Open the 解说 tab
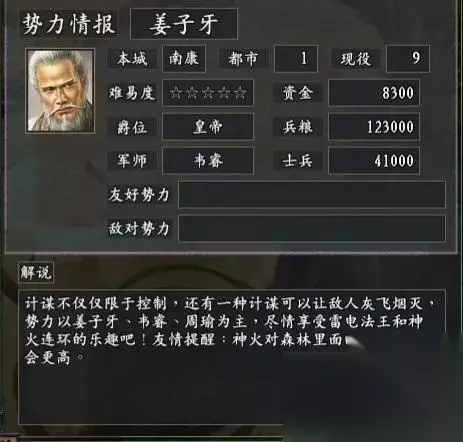The image size is (463, 442). click(36, 273)
